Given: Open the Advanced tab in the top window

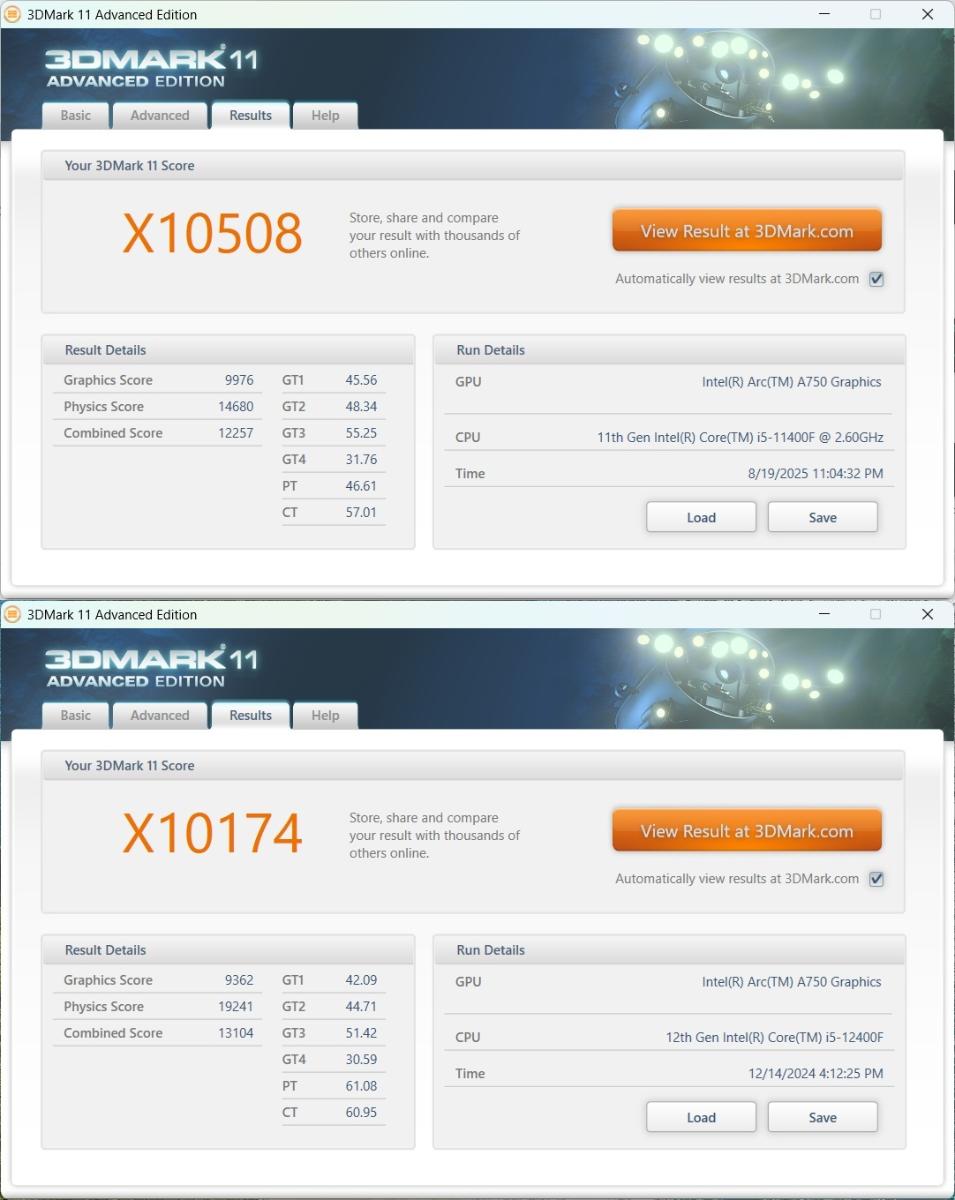Looking at the screenshot, I should [x=160, y=115].
